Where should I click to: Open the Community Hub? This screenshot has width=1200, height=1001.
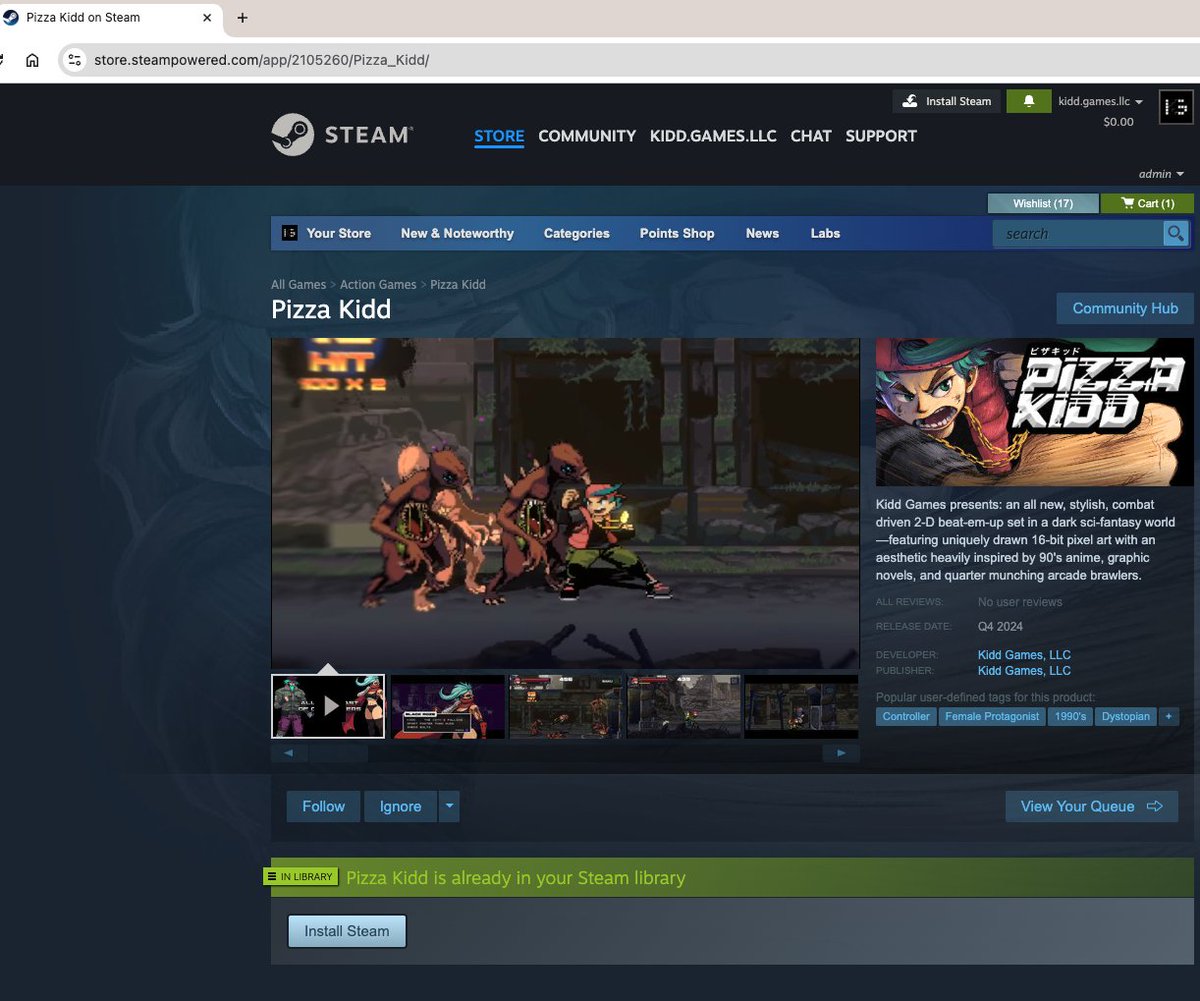[x=1125, y=308]
